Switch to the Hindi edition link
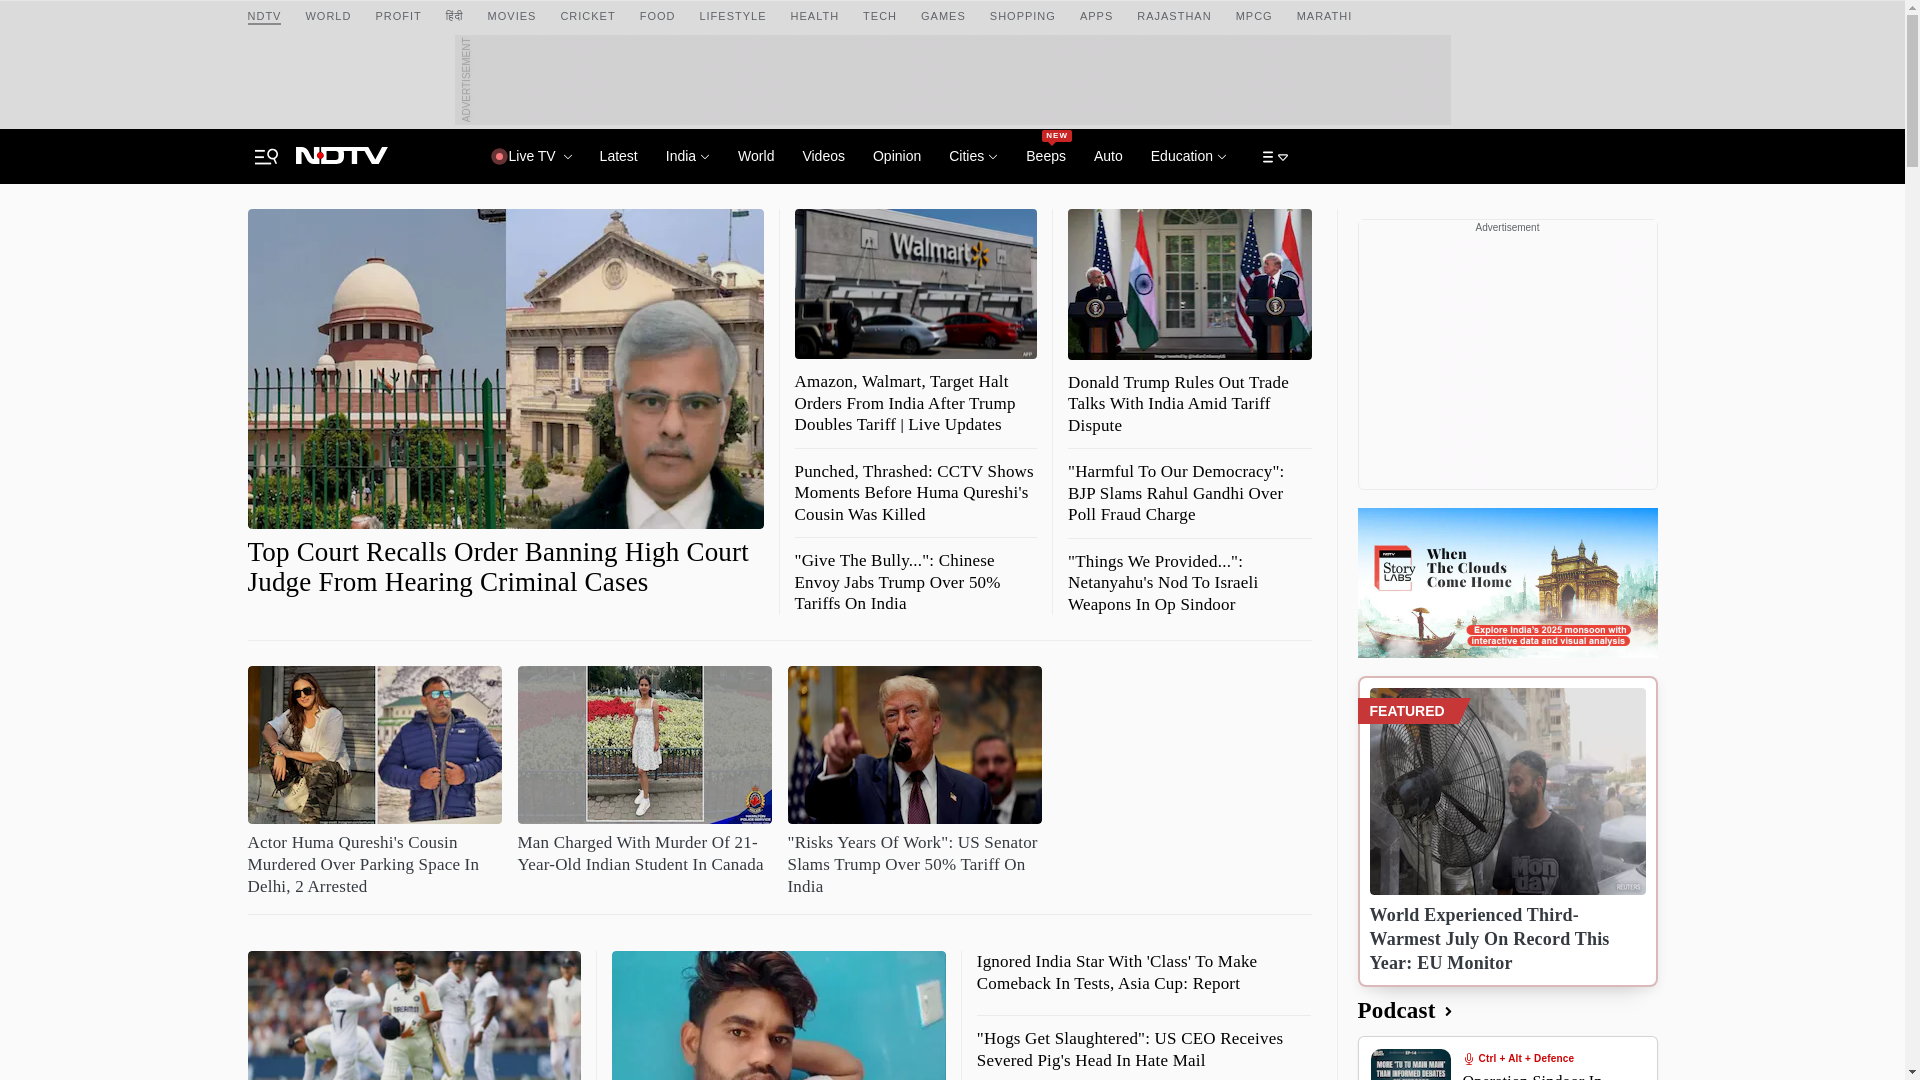Viewport: 1920px width, 1080px height. 454,17
